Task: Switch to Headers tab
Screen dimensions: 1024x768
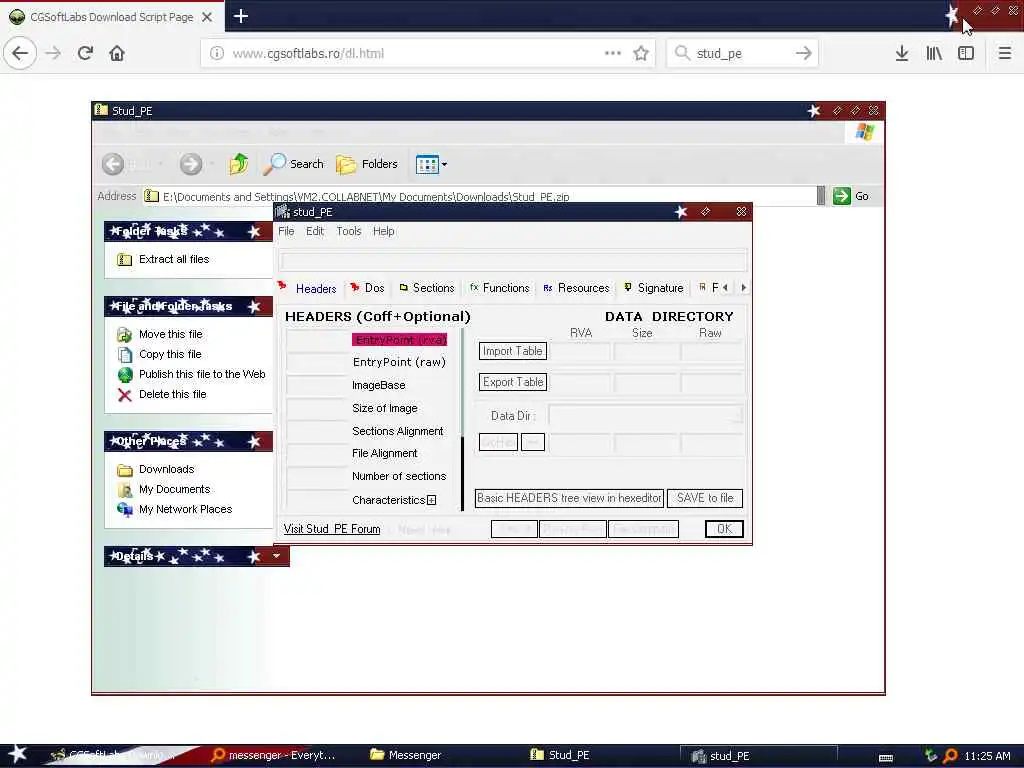Action: click(308, 288)
